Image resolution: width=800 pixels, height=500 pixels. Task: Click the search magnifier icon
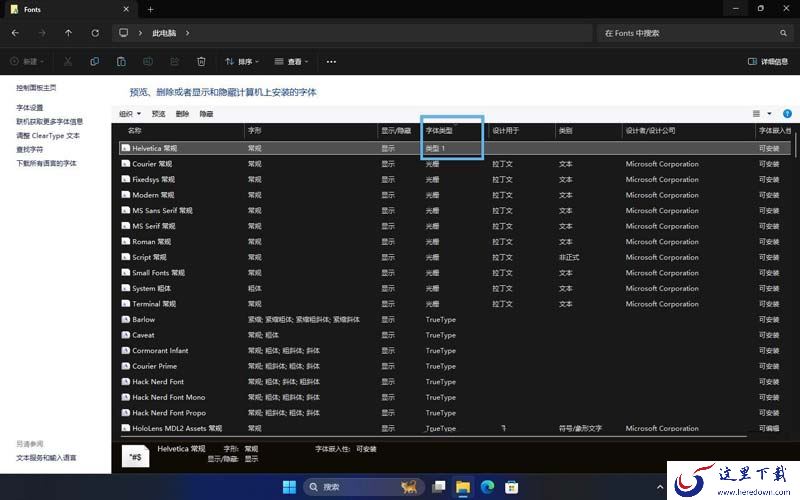tap(783, 33)
